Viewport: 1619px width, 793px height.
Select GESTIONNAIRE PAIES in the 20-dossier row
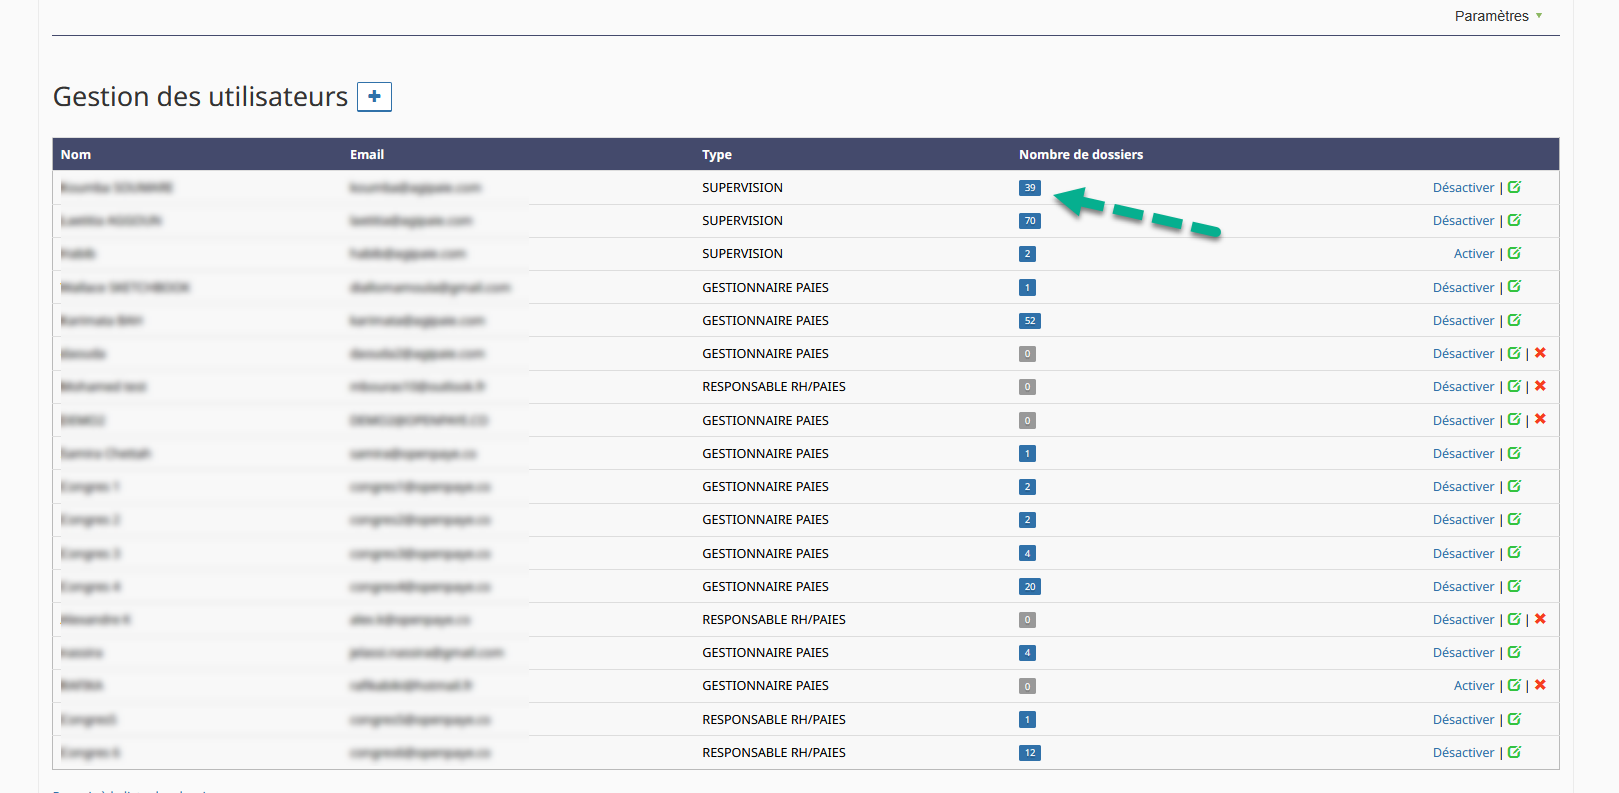pyautogui.click(x=765, y=587)
